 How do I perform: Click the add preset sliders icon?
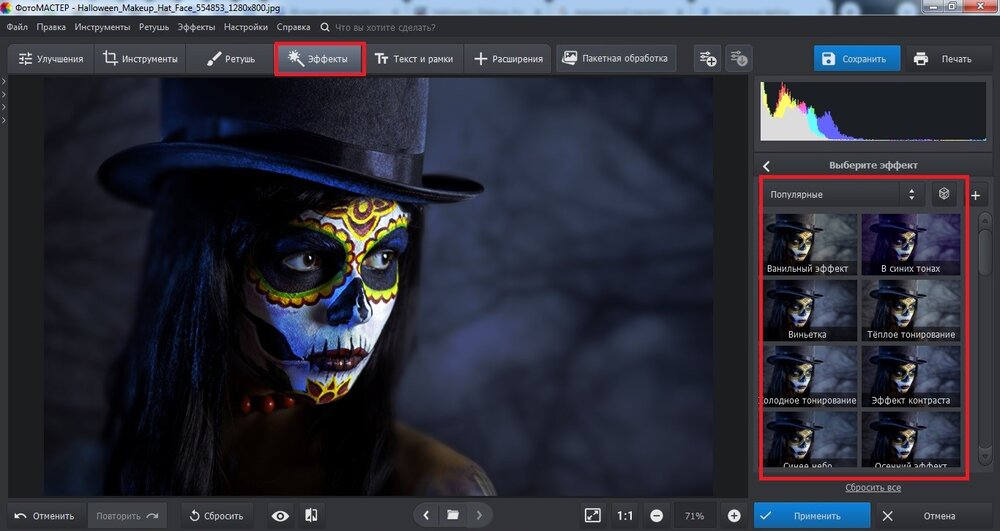[708, 58]
